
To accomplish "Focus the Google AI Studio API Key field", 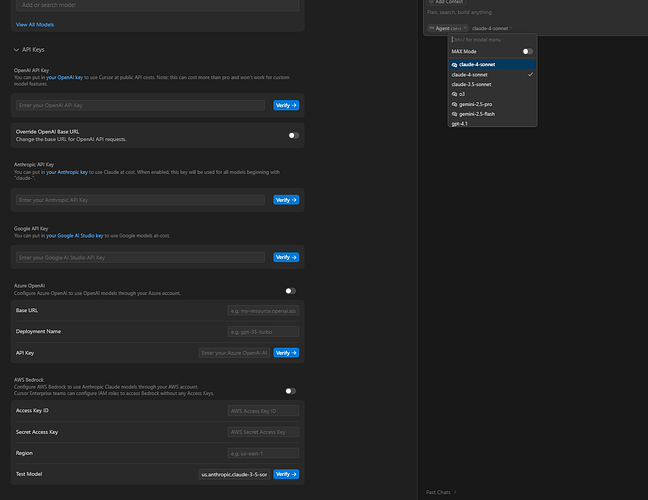I will (140, 257).
